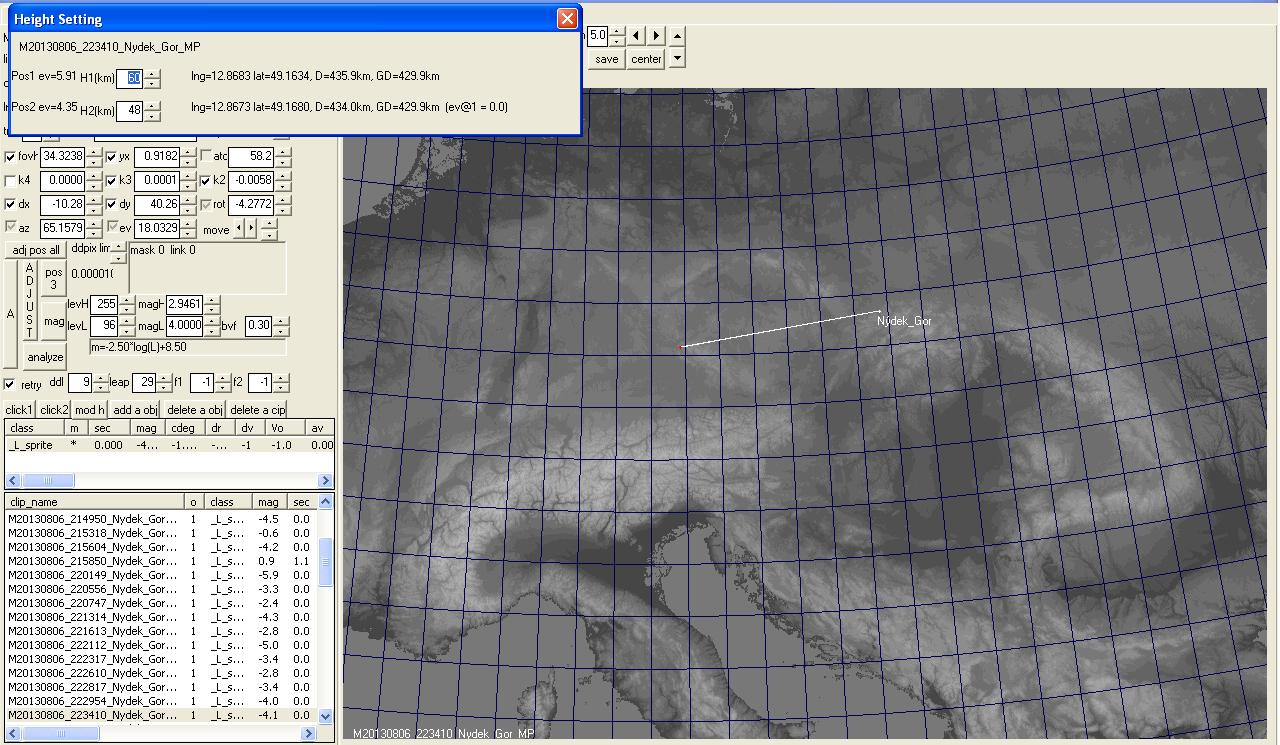1280x745 pixels.
Task: Click the fovH value field 34.3238
Action: [63, 157]
